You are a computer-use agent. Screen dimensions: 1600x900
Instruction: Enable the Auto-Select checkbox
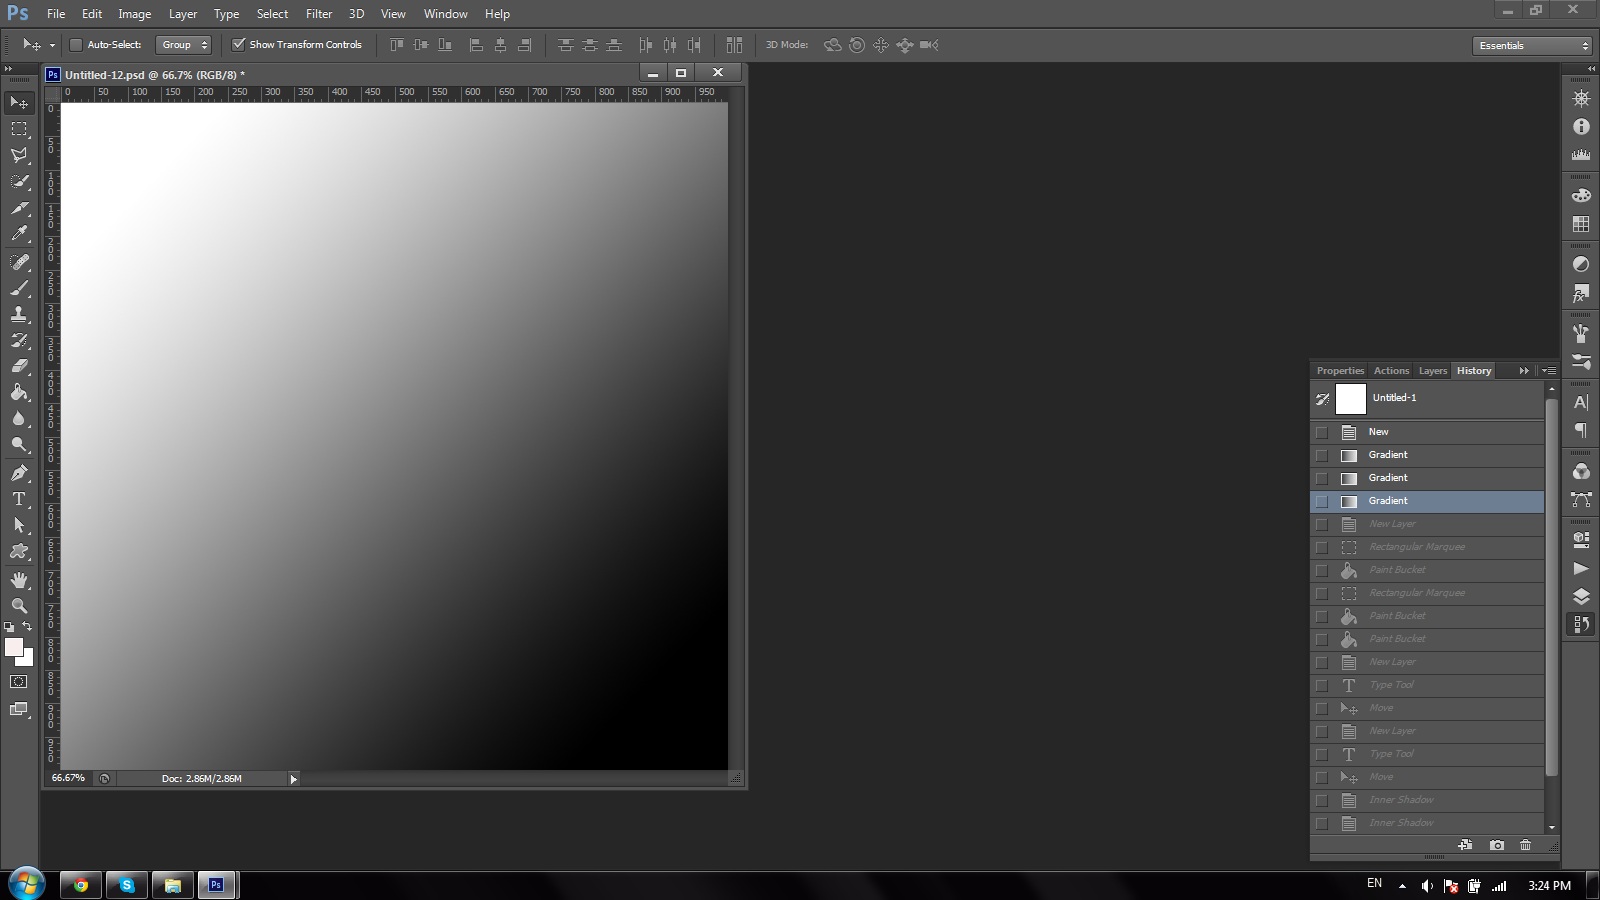click(76, 45)
